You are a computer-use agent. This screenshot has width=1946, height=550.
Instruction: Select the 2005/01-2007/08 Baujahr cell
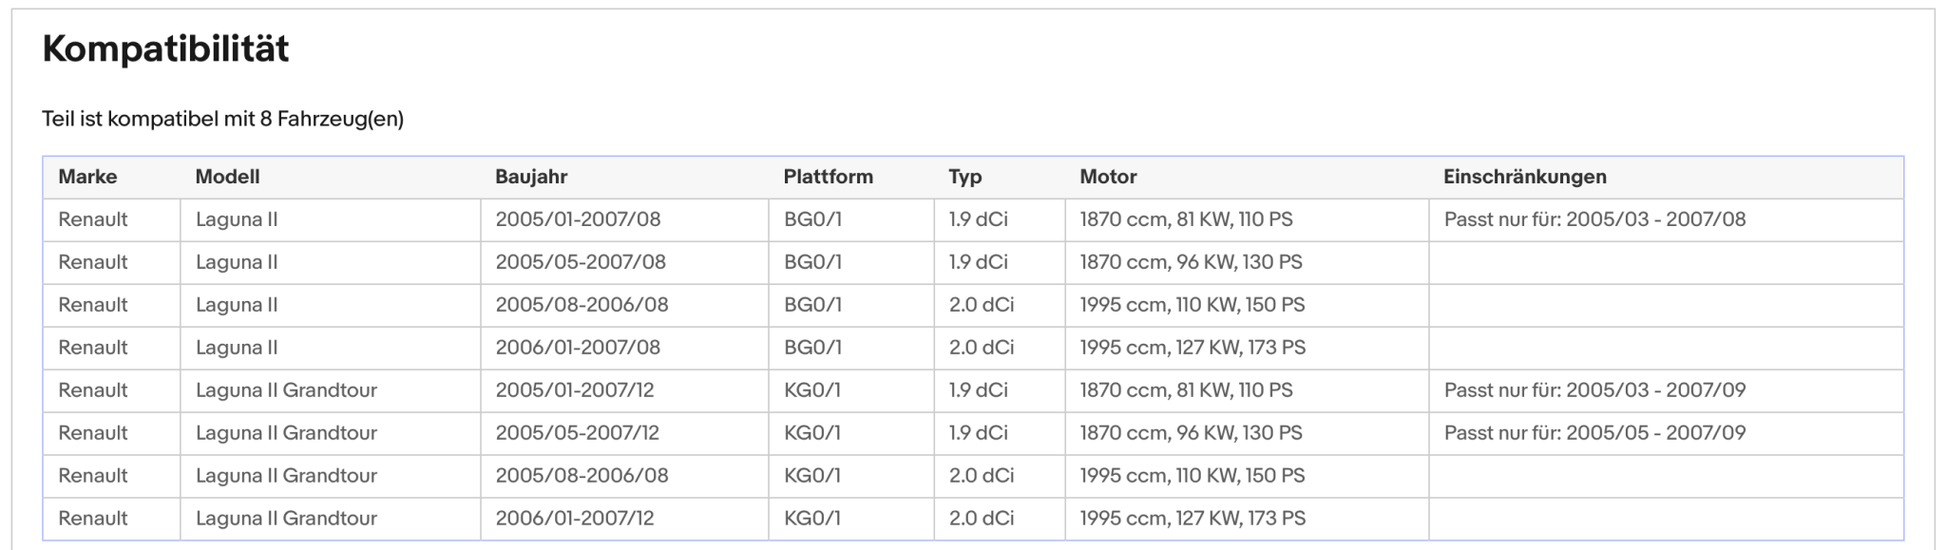[x=578, y=220]
